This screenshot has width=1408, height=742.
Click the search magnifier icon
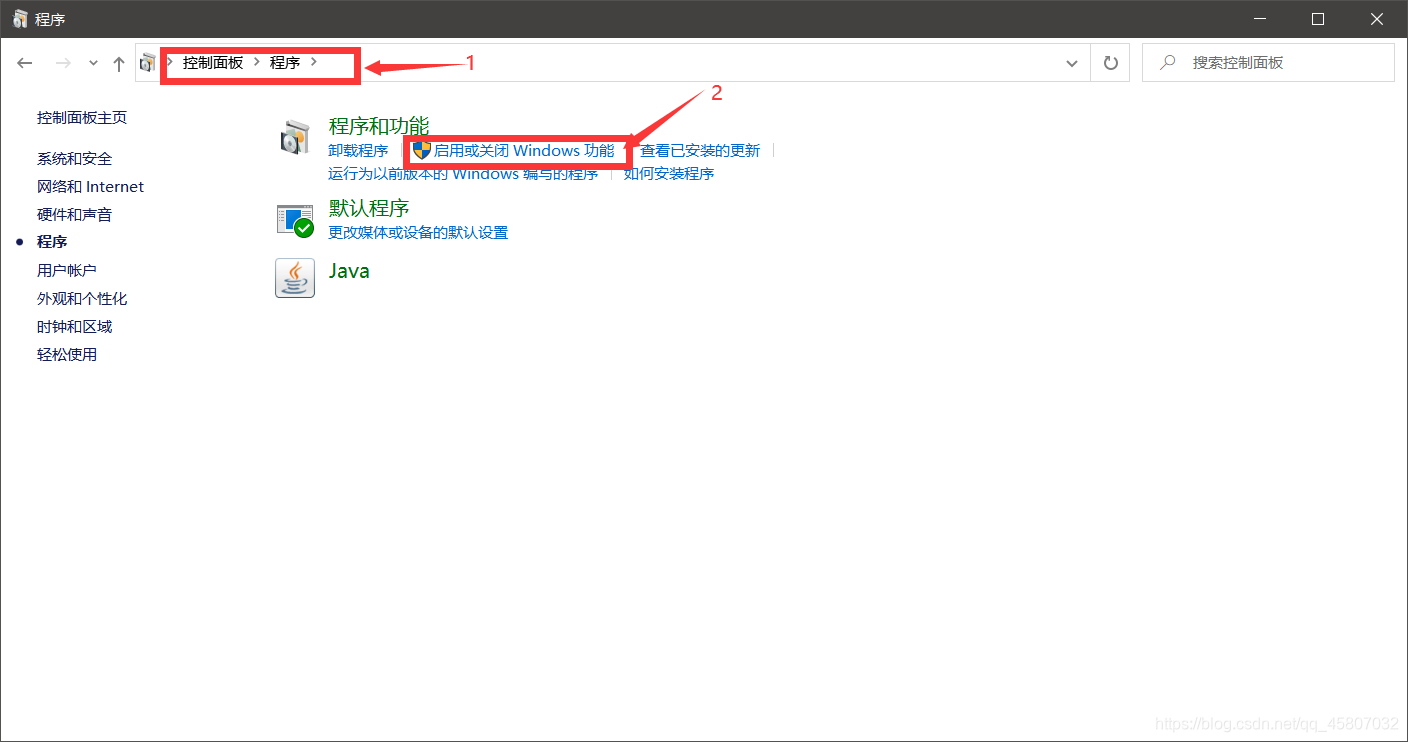[1167, 62]
